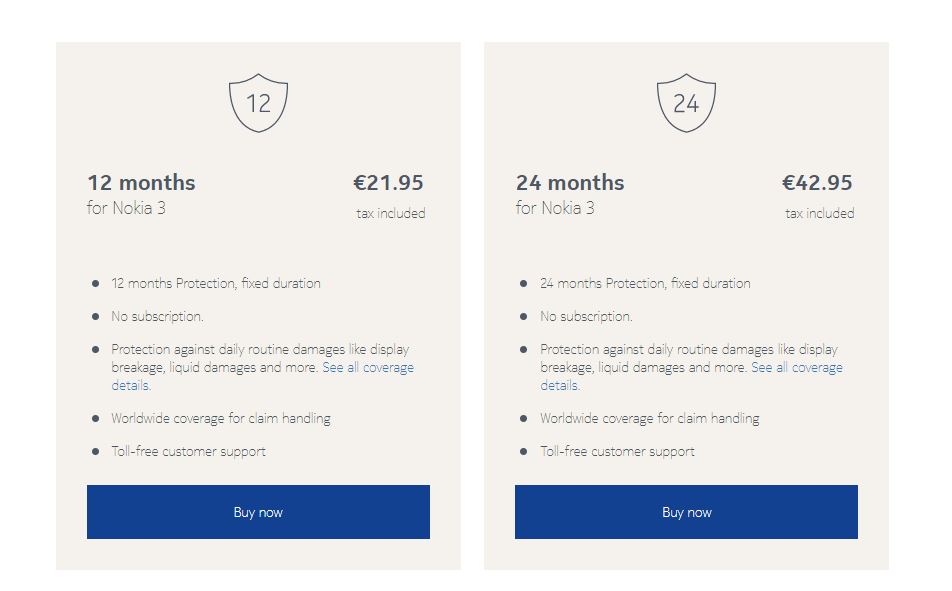
Task: Click 'for Nokia 3' under 24 months
Action: [x=555, y=208]
